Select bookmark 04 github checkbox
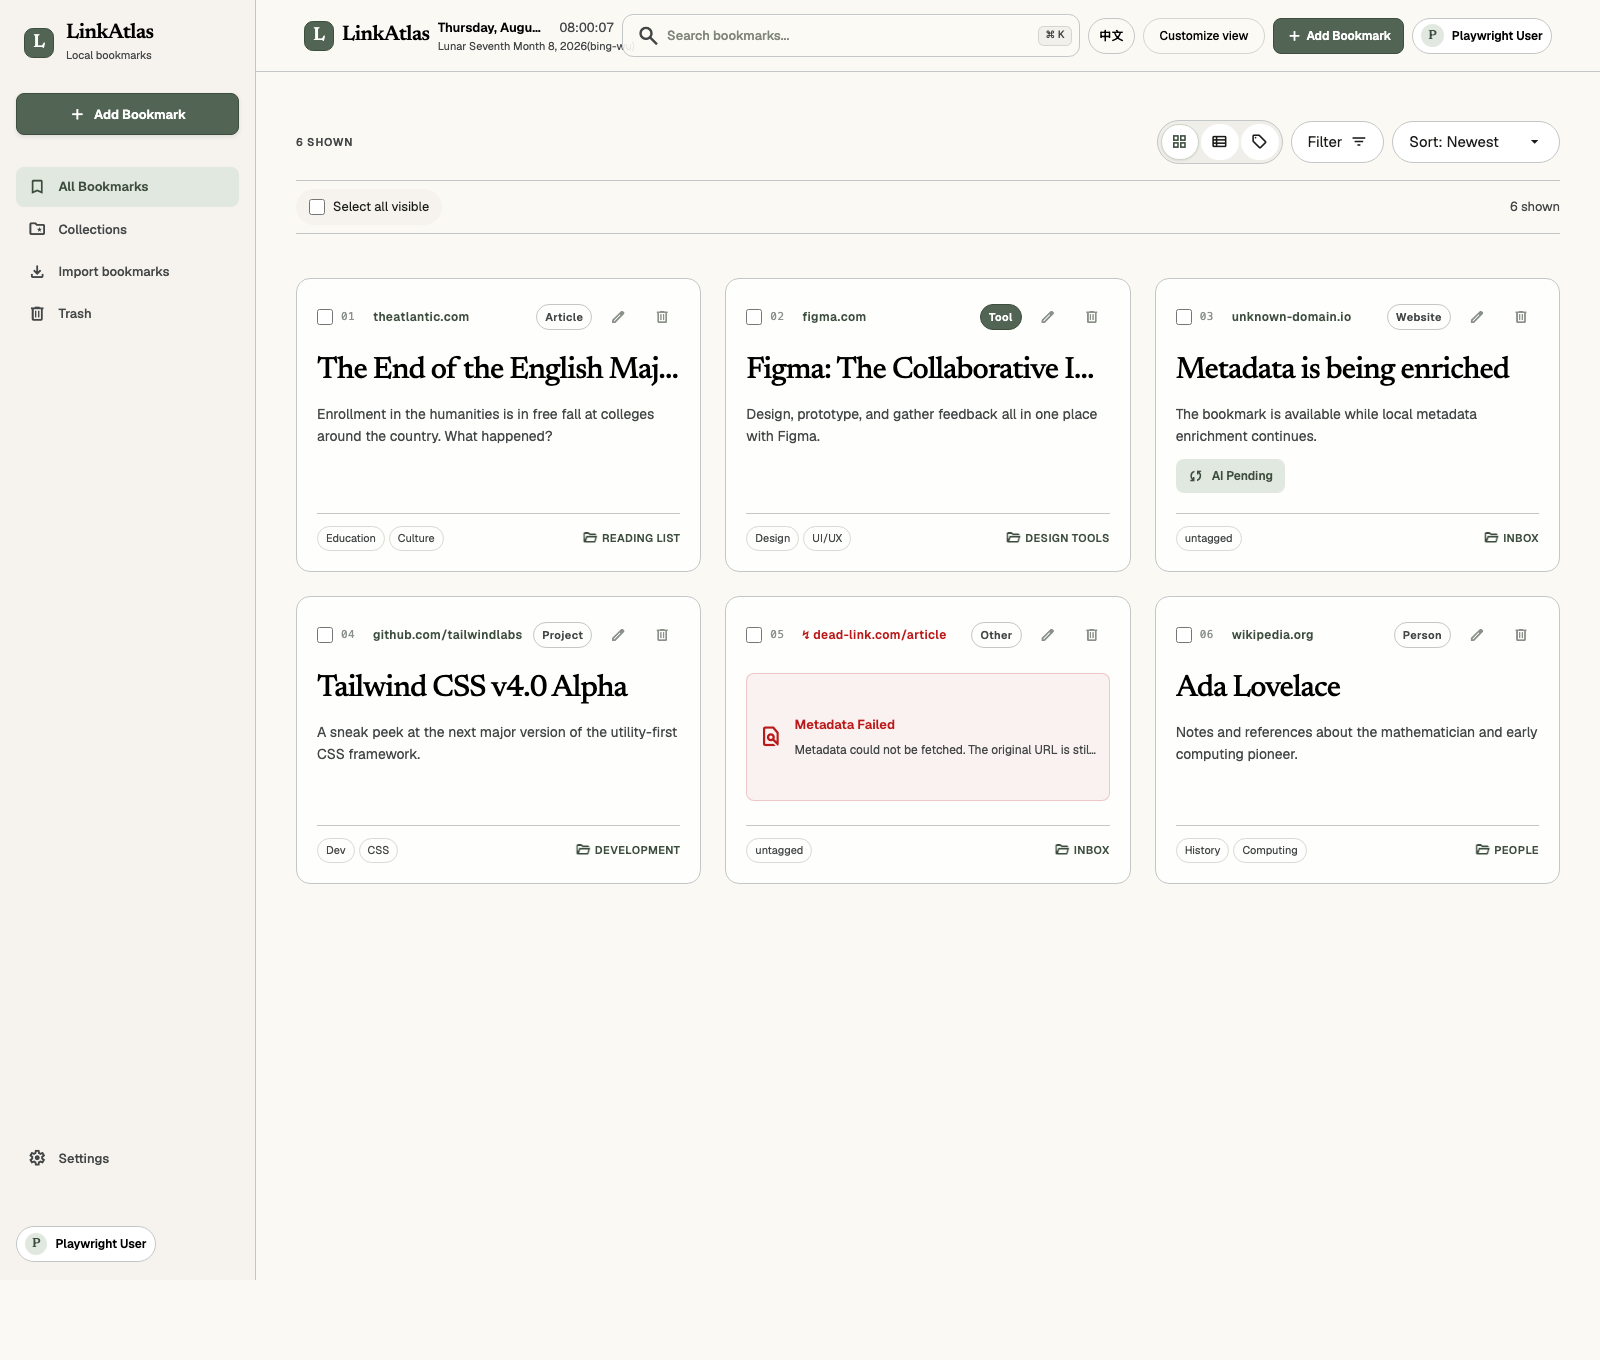1600x1360 pixels. pyautogui.click(x=325, y=635)
